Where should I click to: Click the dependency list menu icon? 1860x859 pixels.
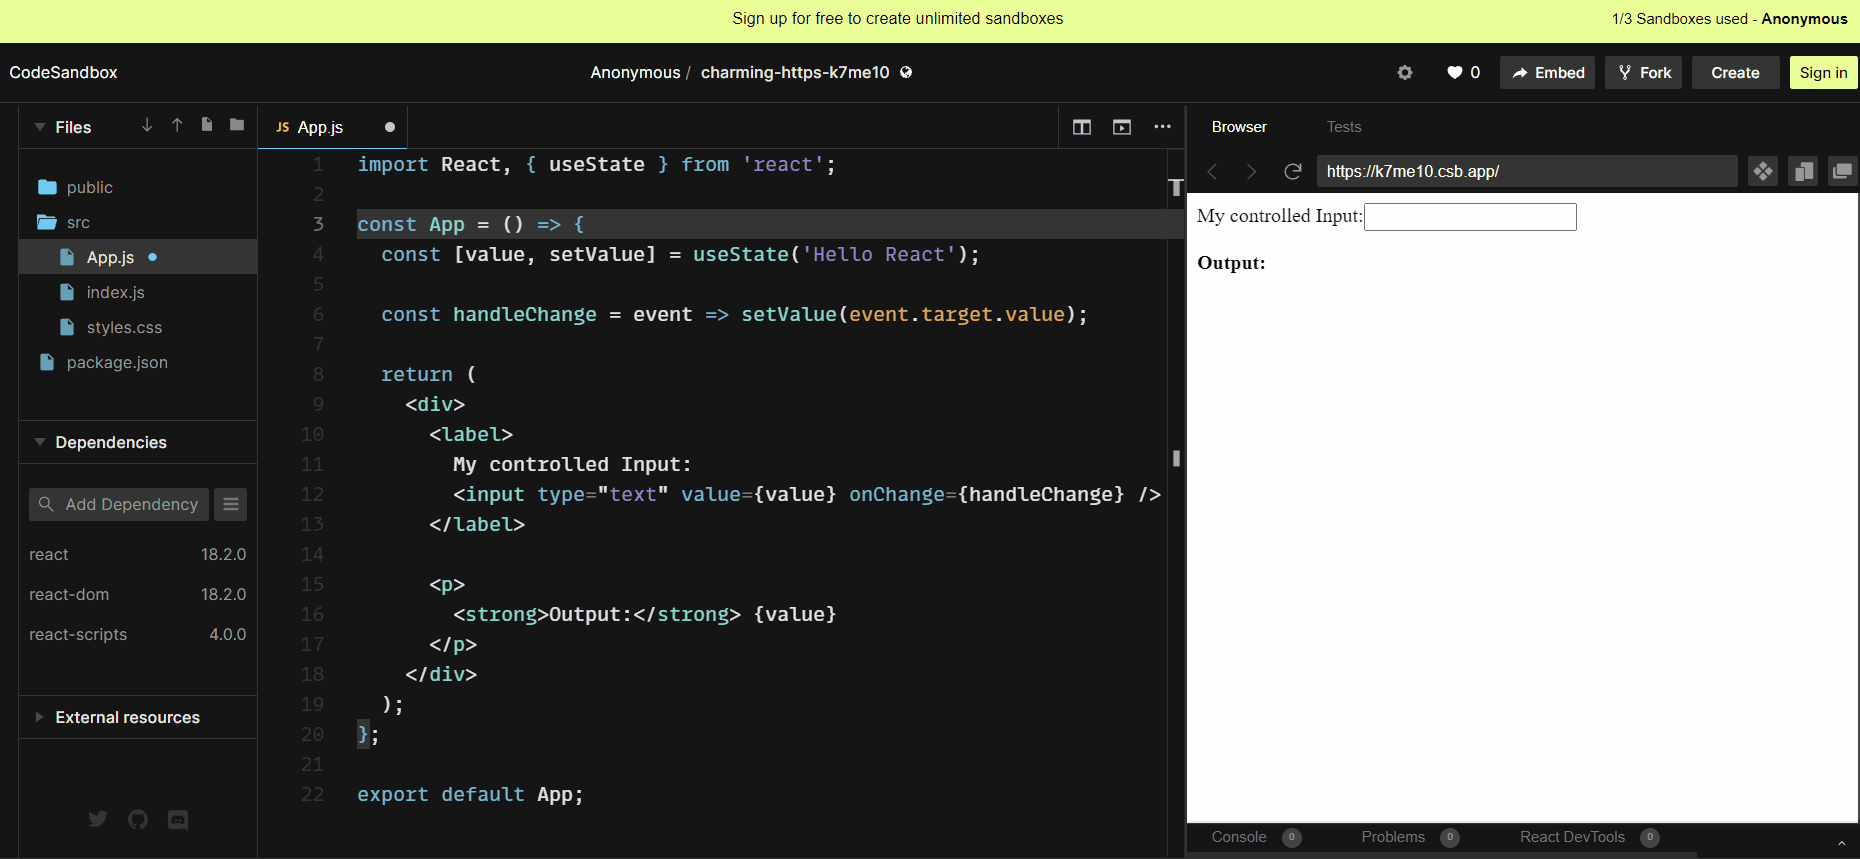pyautogui.click(x=231, y=504)
